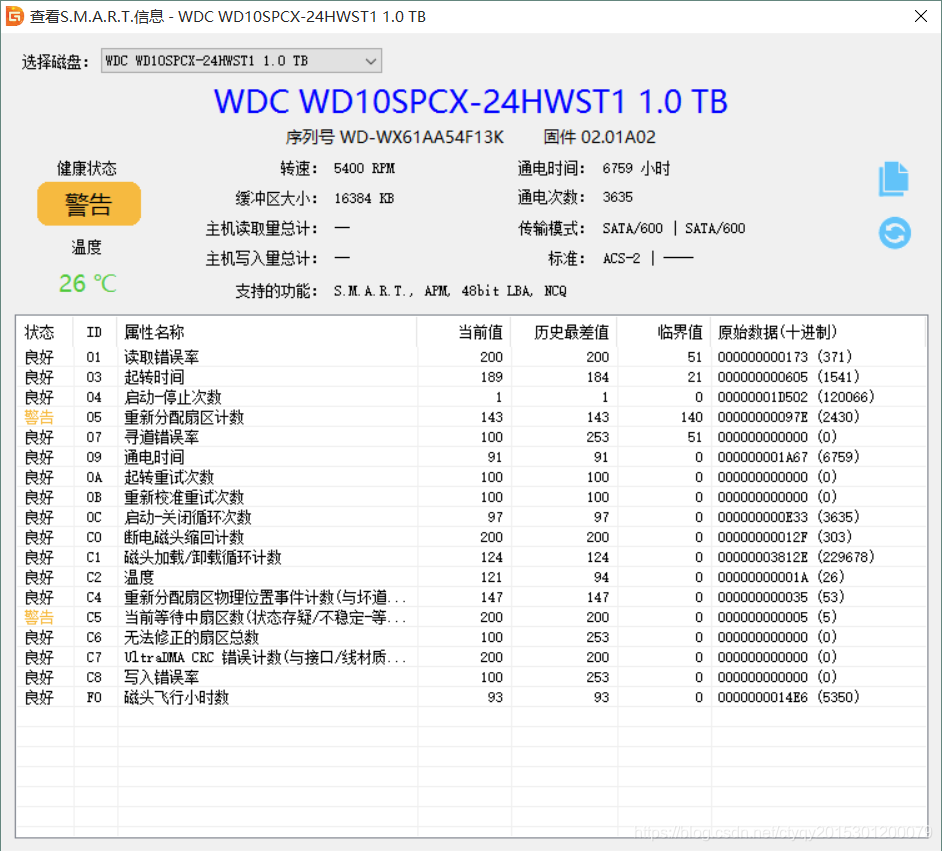Click the firmware version 02.01A02

[x=618, y=138]
